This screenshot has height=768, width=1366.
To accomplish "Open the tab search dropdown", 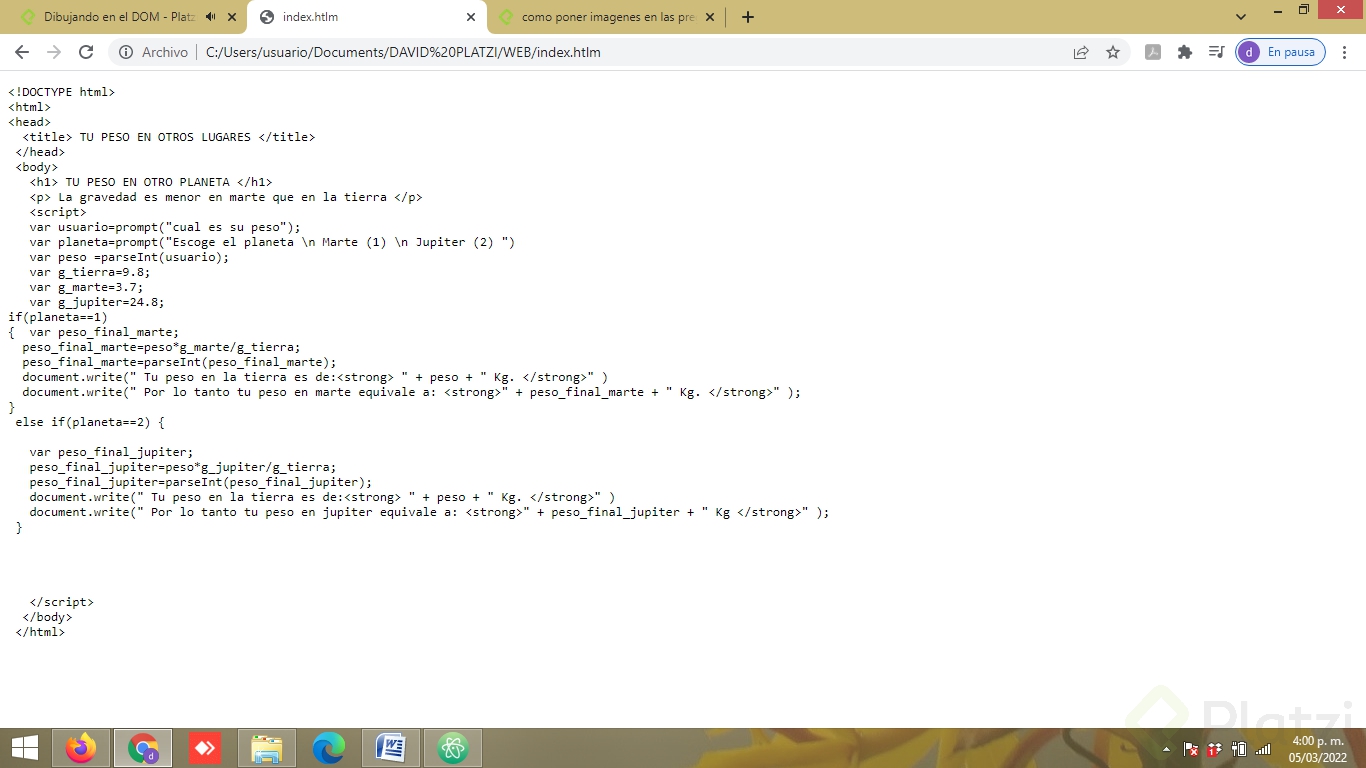I will (x=1241, y=17).
